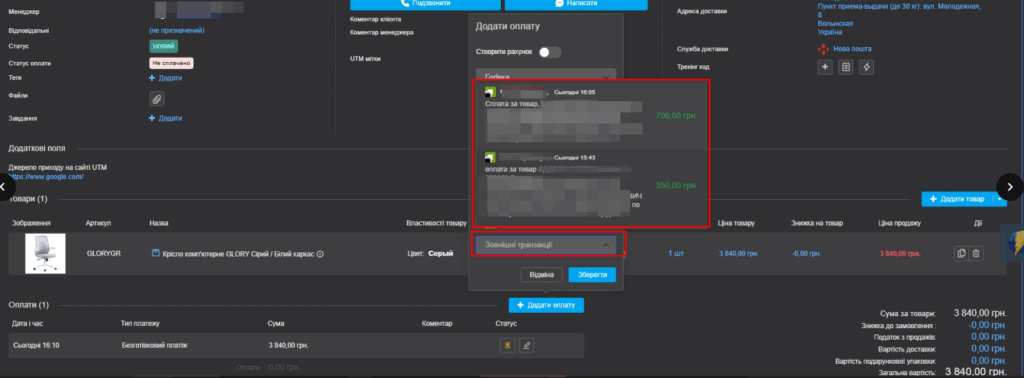
Task: Click the Додати товар button
Action: [x=956, y=198]
